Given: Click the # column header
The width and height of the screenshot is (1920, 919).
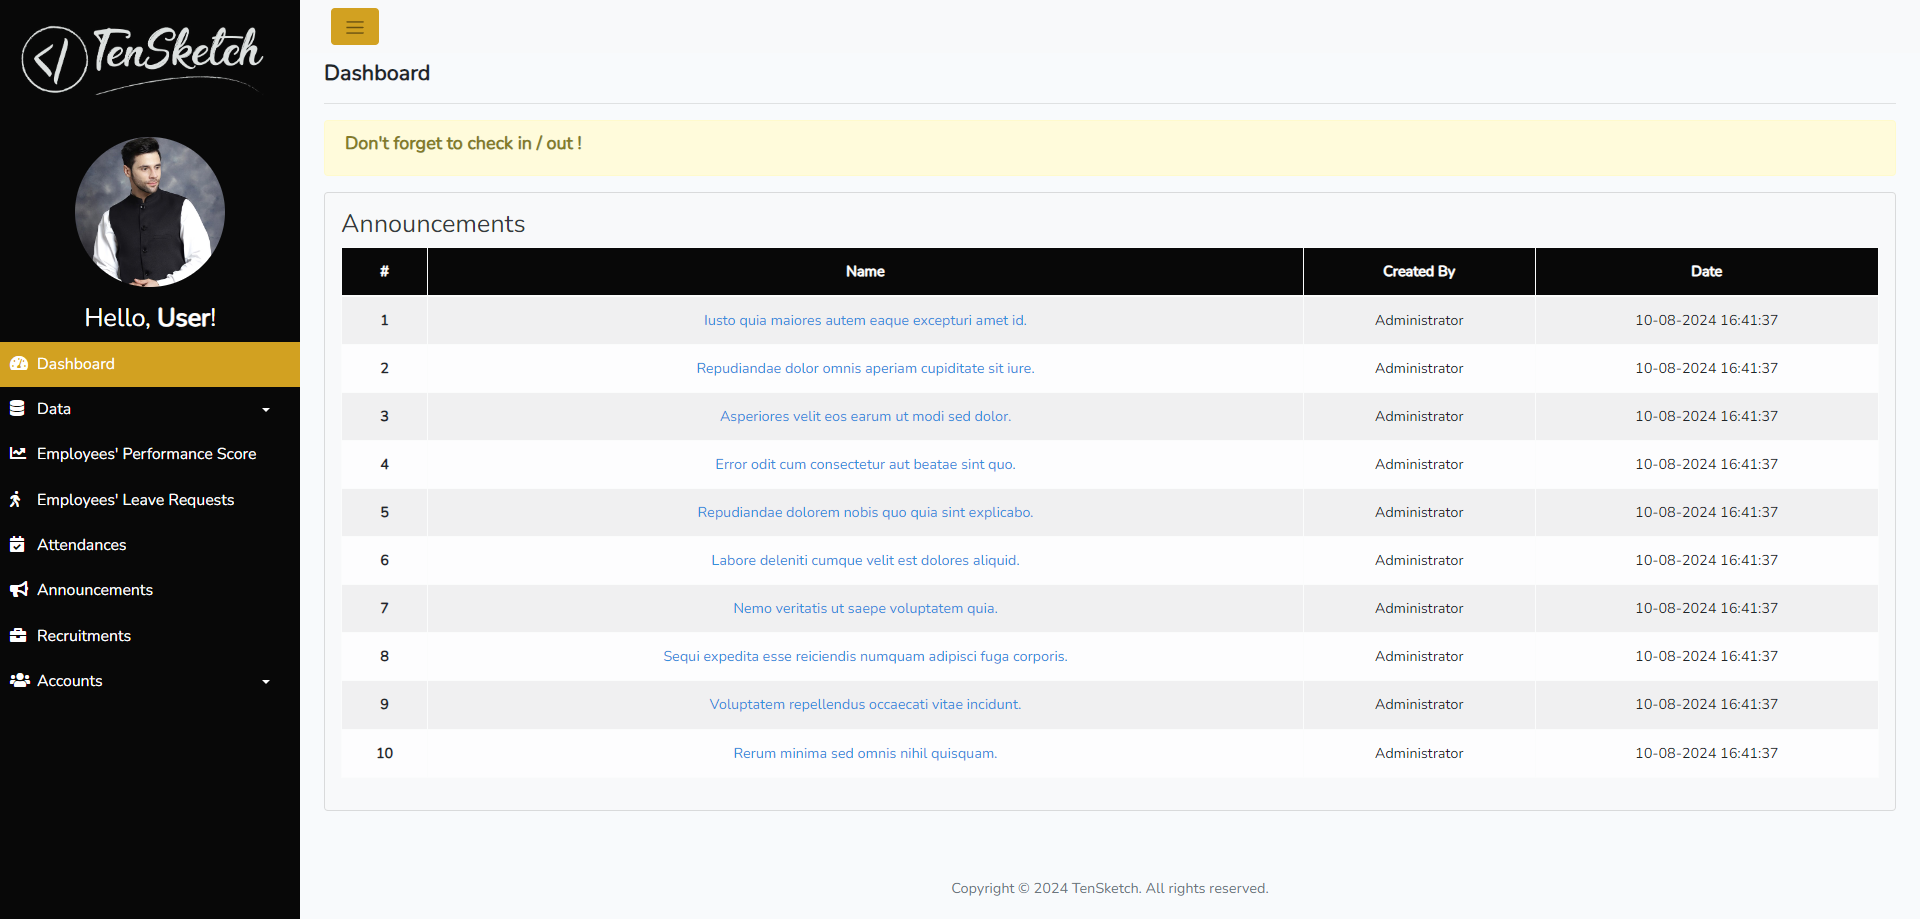Looking at the screenshot, I should pos(384,271).
